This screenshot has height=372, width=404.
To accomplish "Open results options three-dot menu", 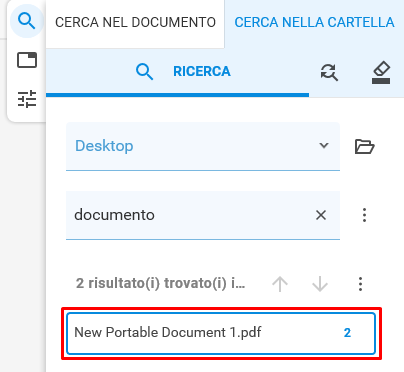I will 360,284.
